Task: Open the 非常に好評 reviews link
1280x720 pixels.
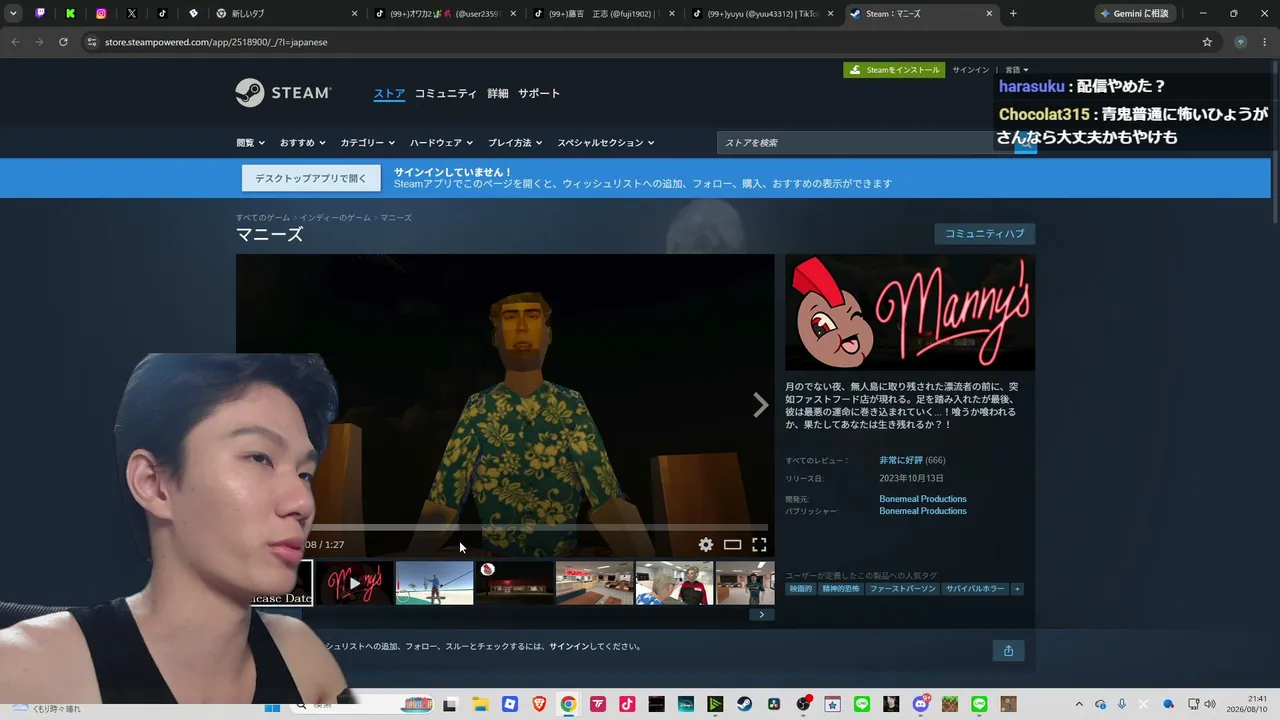Action: [x=901, y=460]
